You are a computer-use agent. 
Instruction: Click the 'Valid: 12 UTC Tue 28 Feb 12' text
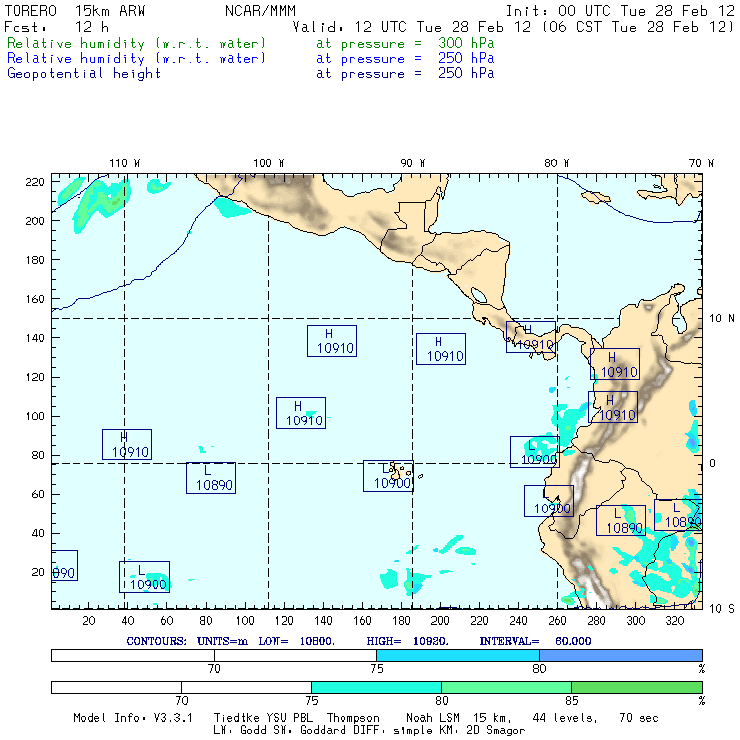point(412,27)
